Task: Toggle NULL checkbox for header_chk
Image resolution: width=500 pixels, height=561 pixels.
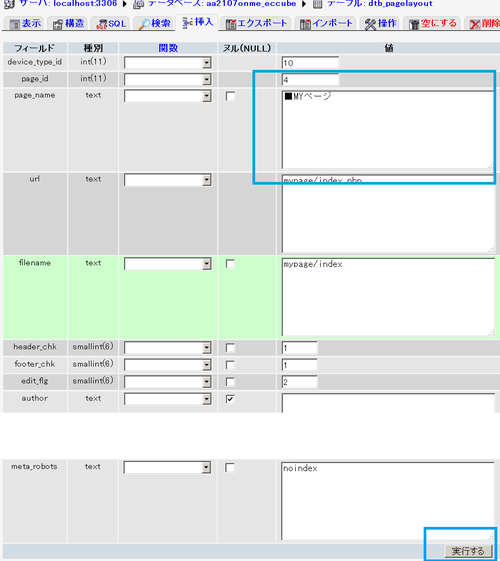Action: (x=230, y=348)
